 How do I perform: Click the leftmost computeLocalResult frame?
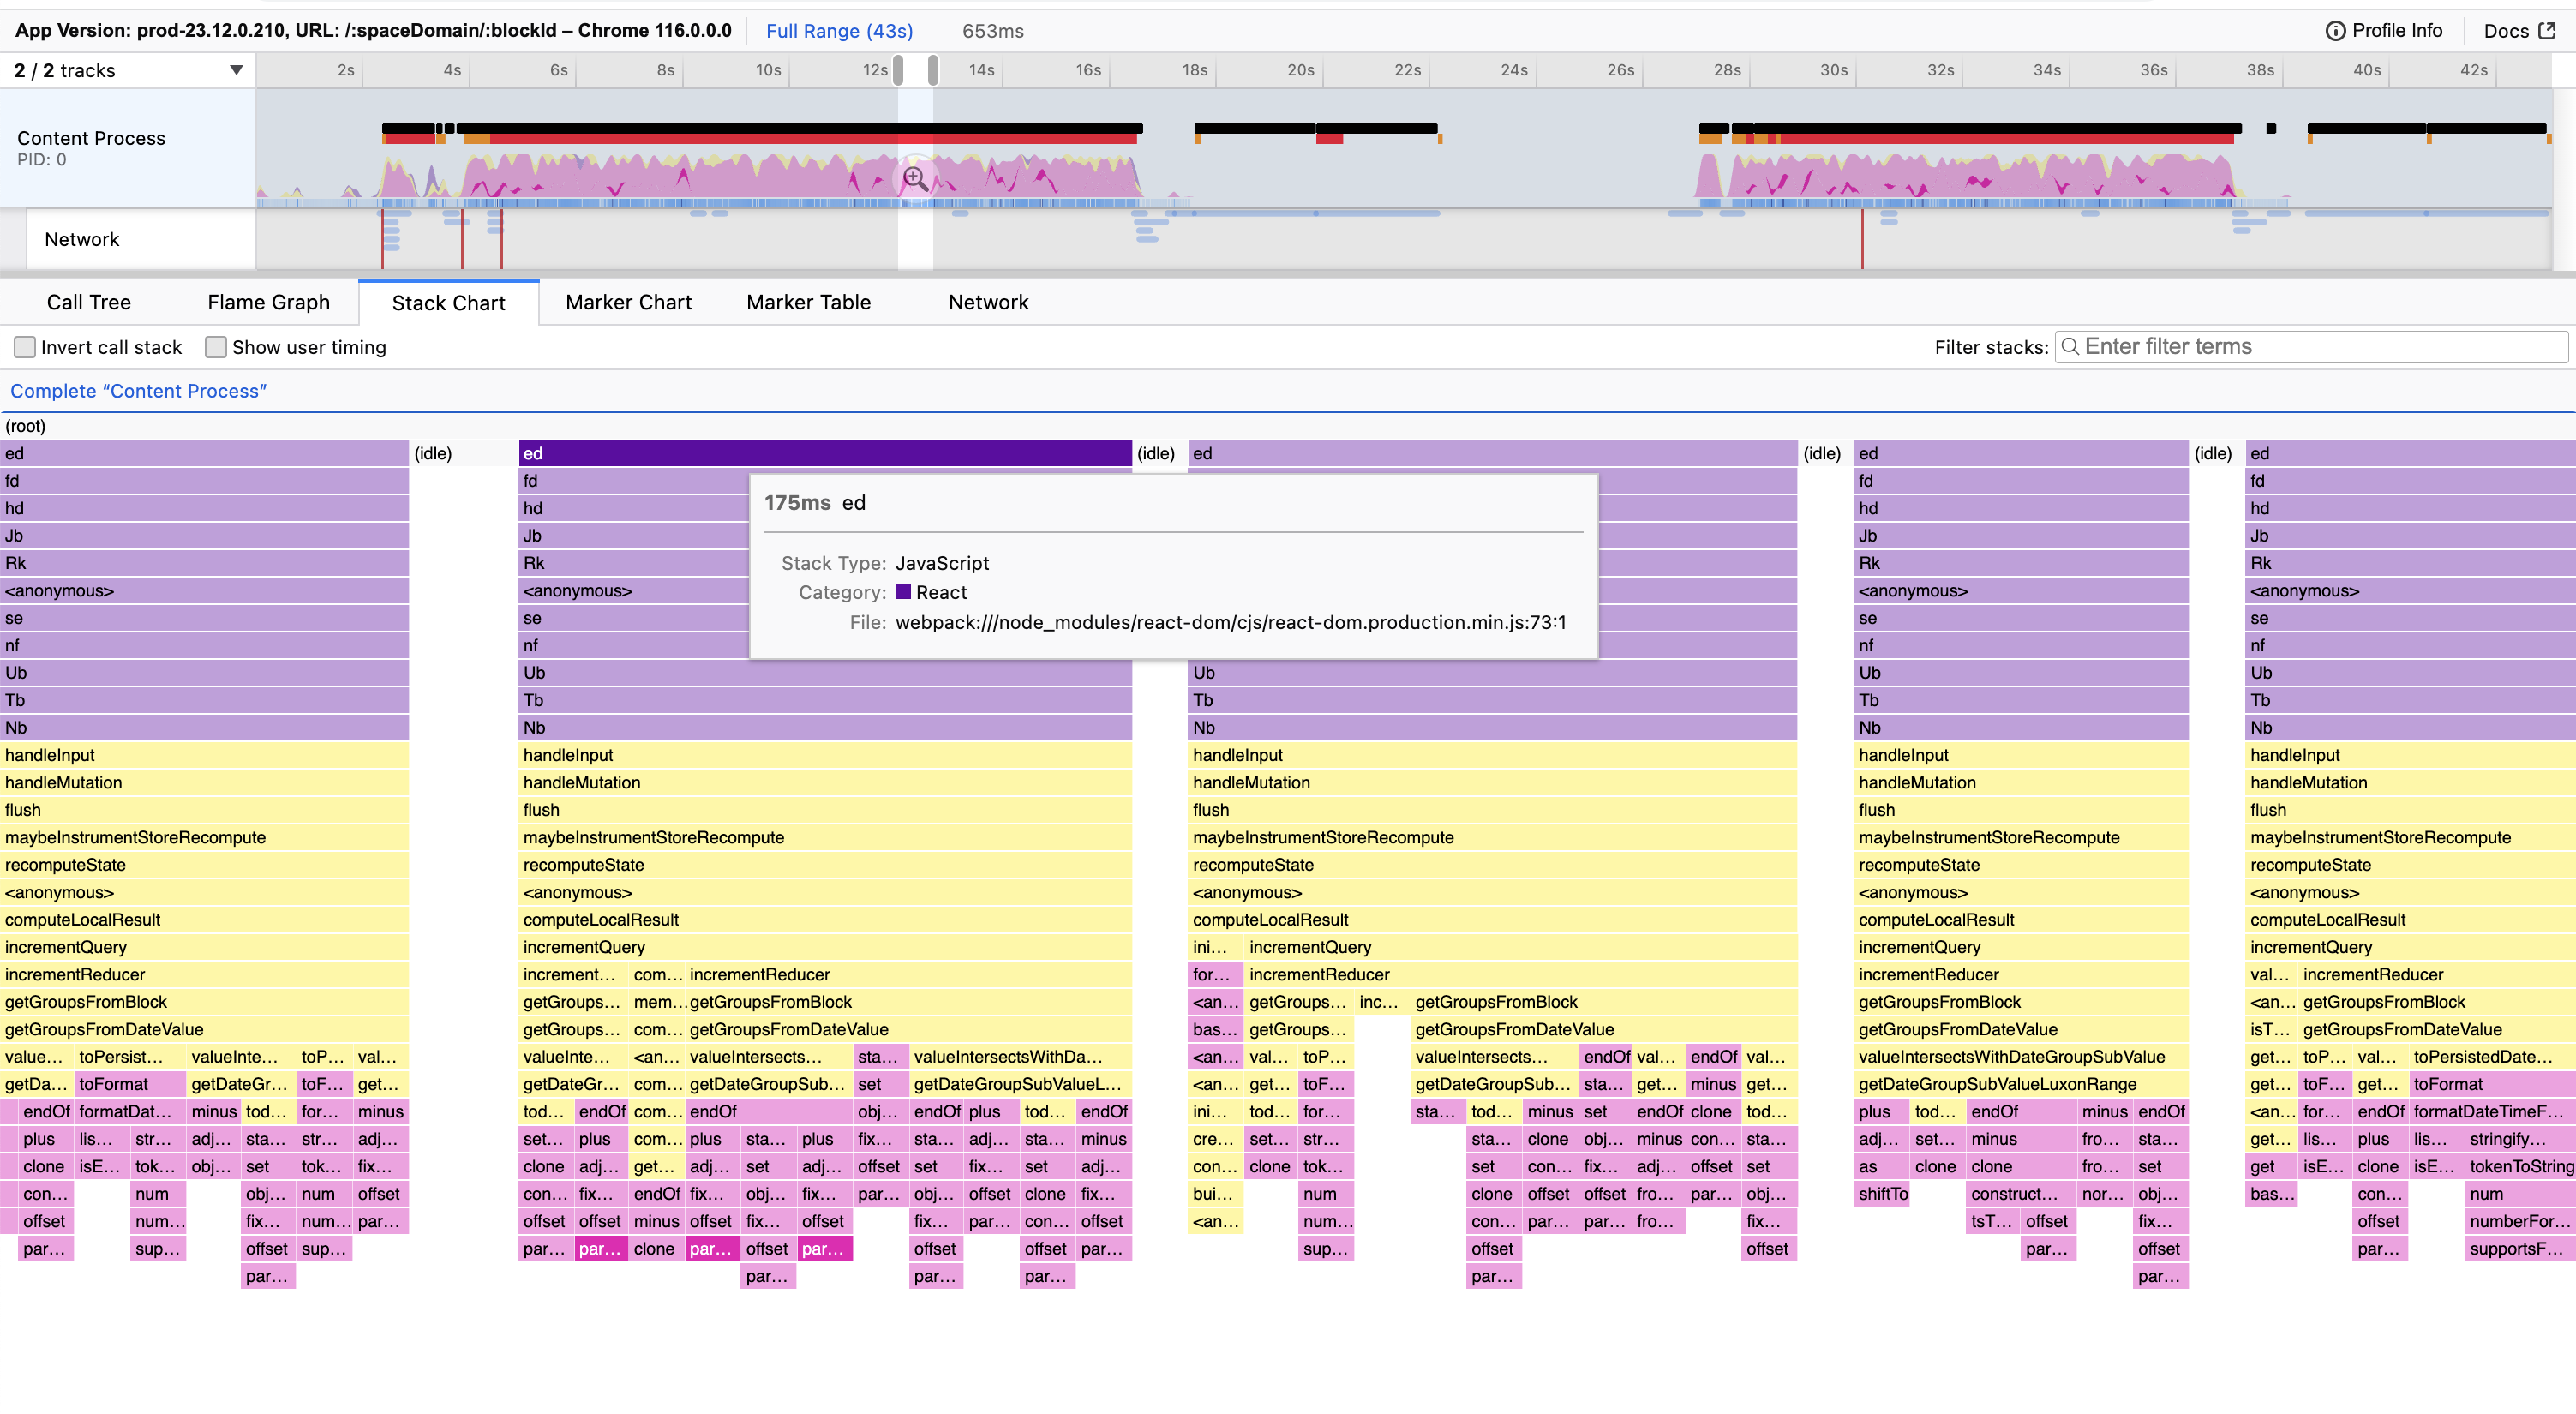tap(205, 919)
